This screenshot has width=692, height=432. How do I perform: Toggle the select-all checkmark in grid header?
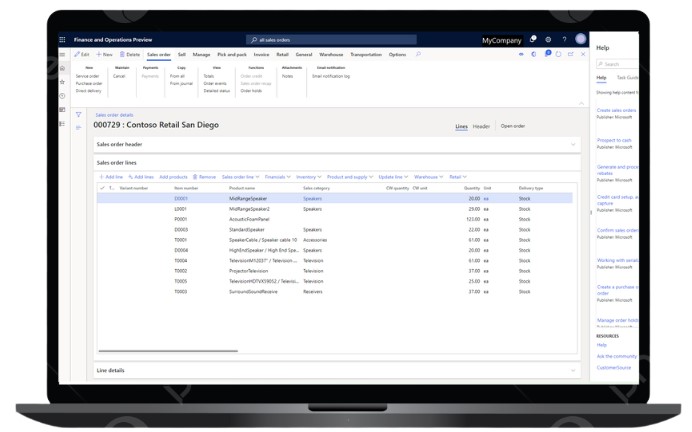pyautogui.click(x=102, y=188)
